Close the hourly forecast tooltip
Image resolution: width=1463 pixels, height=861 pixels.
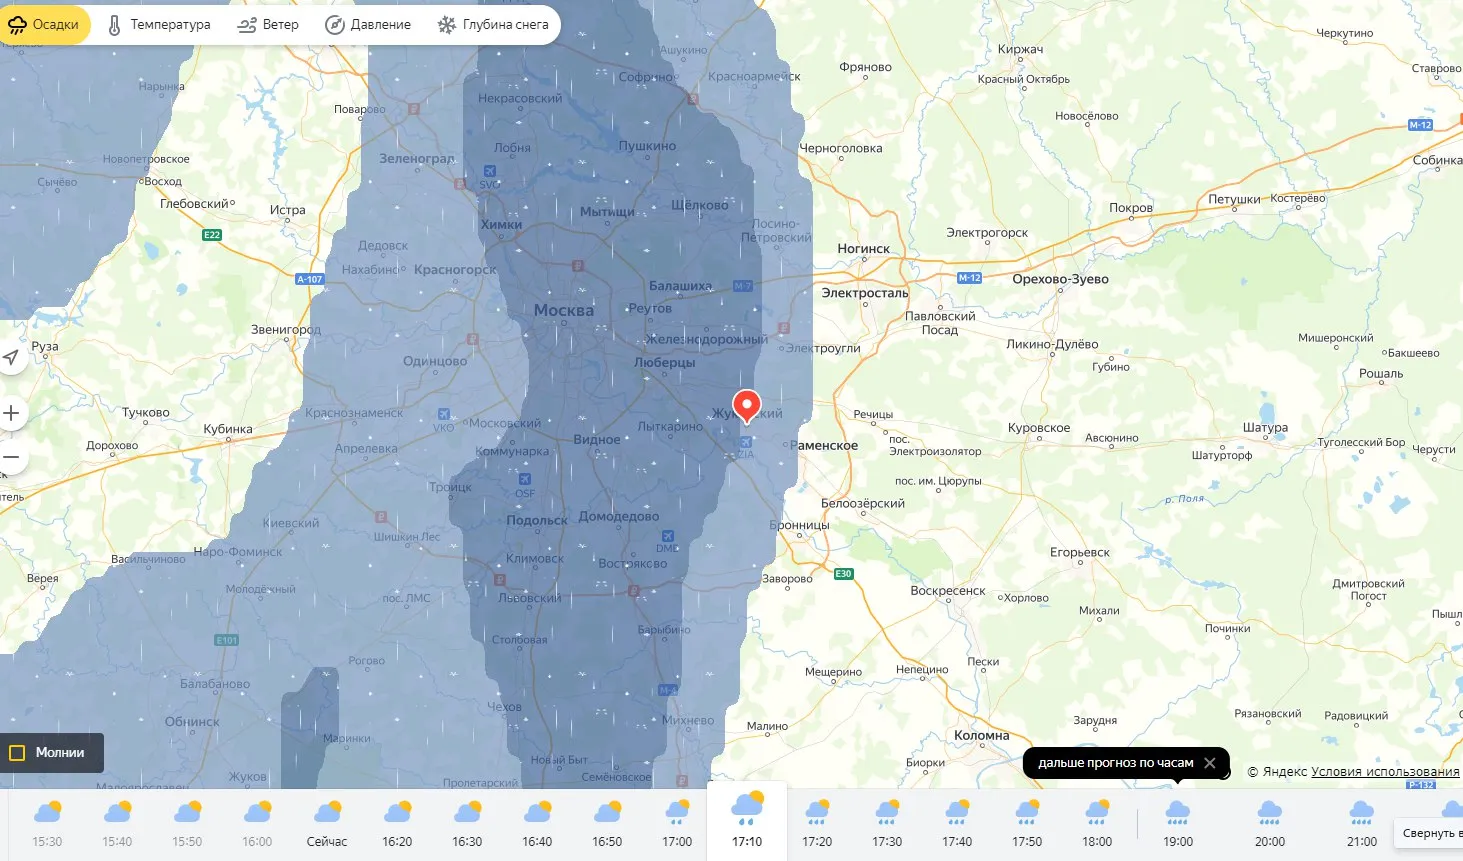tap(1210, 763)
